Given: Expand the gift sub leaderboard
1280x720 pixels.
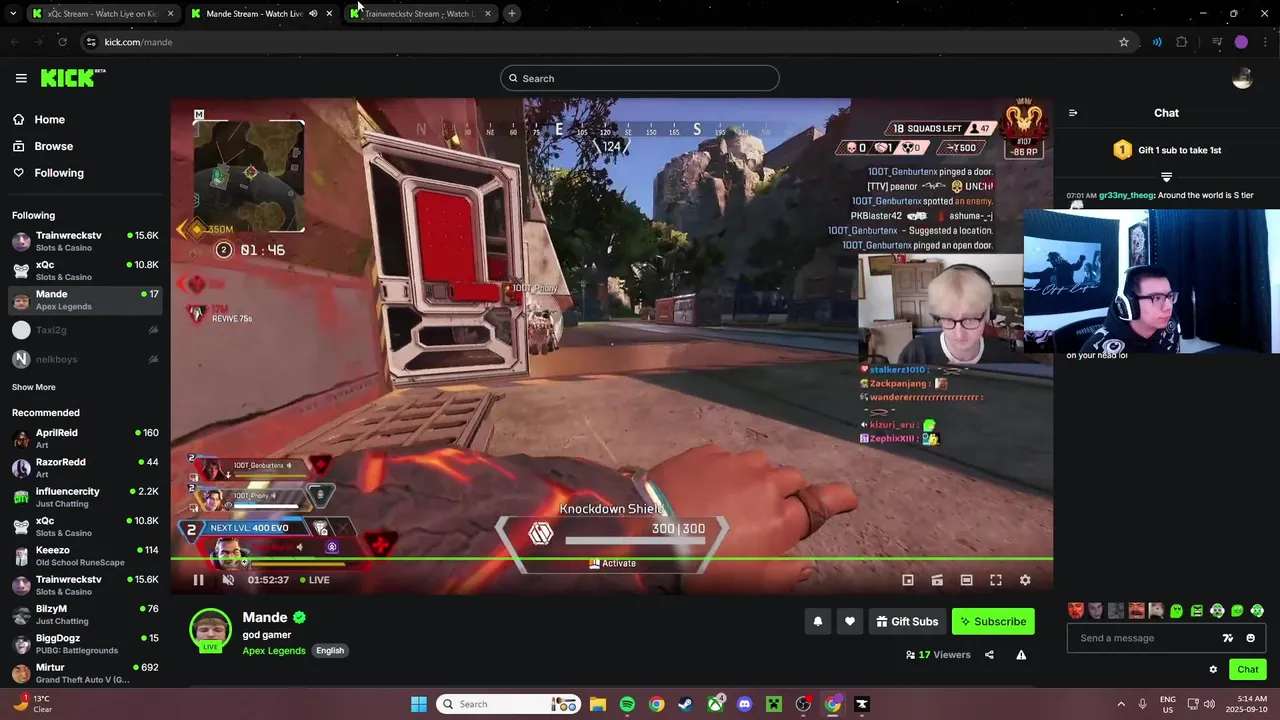Looking at the screenshot, I should point(1166,176).
